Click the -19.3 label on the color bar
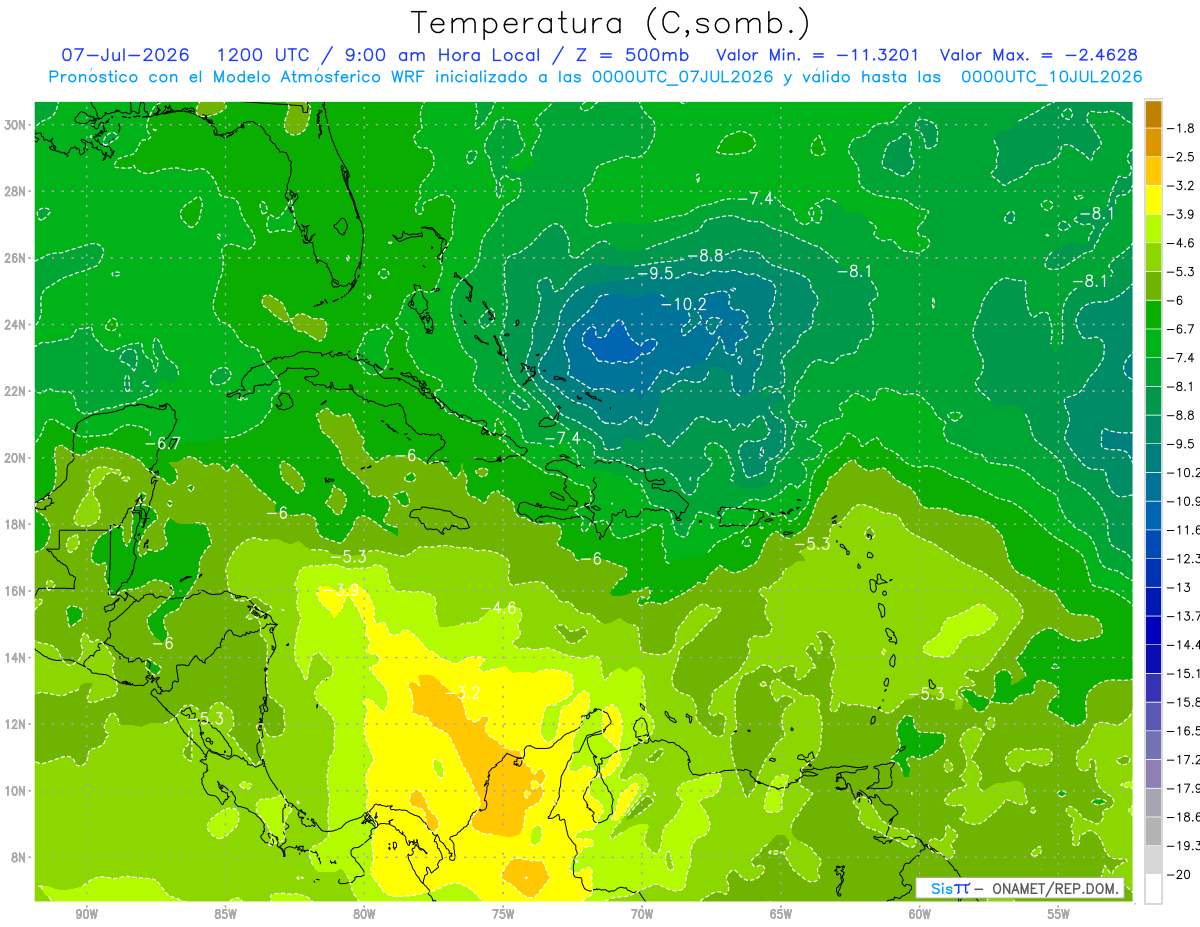The width and height of the screenshot is (1200, 927). 1185,846
